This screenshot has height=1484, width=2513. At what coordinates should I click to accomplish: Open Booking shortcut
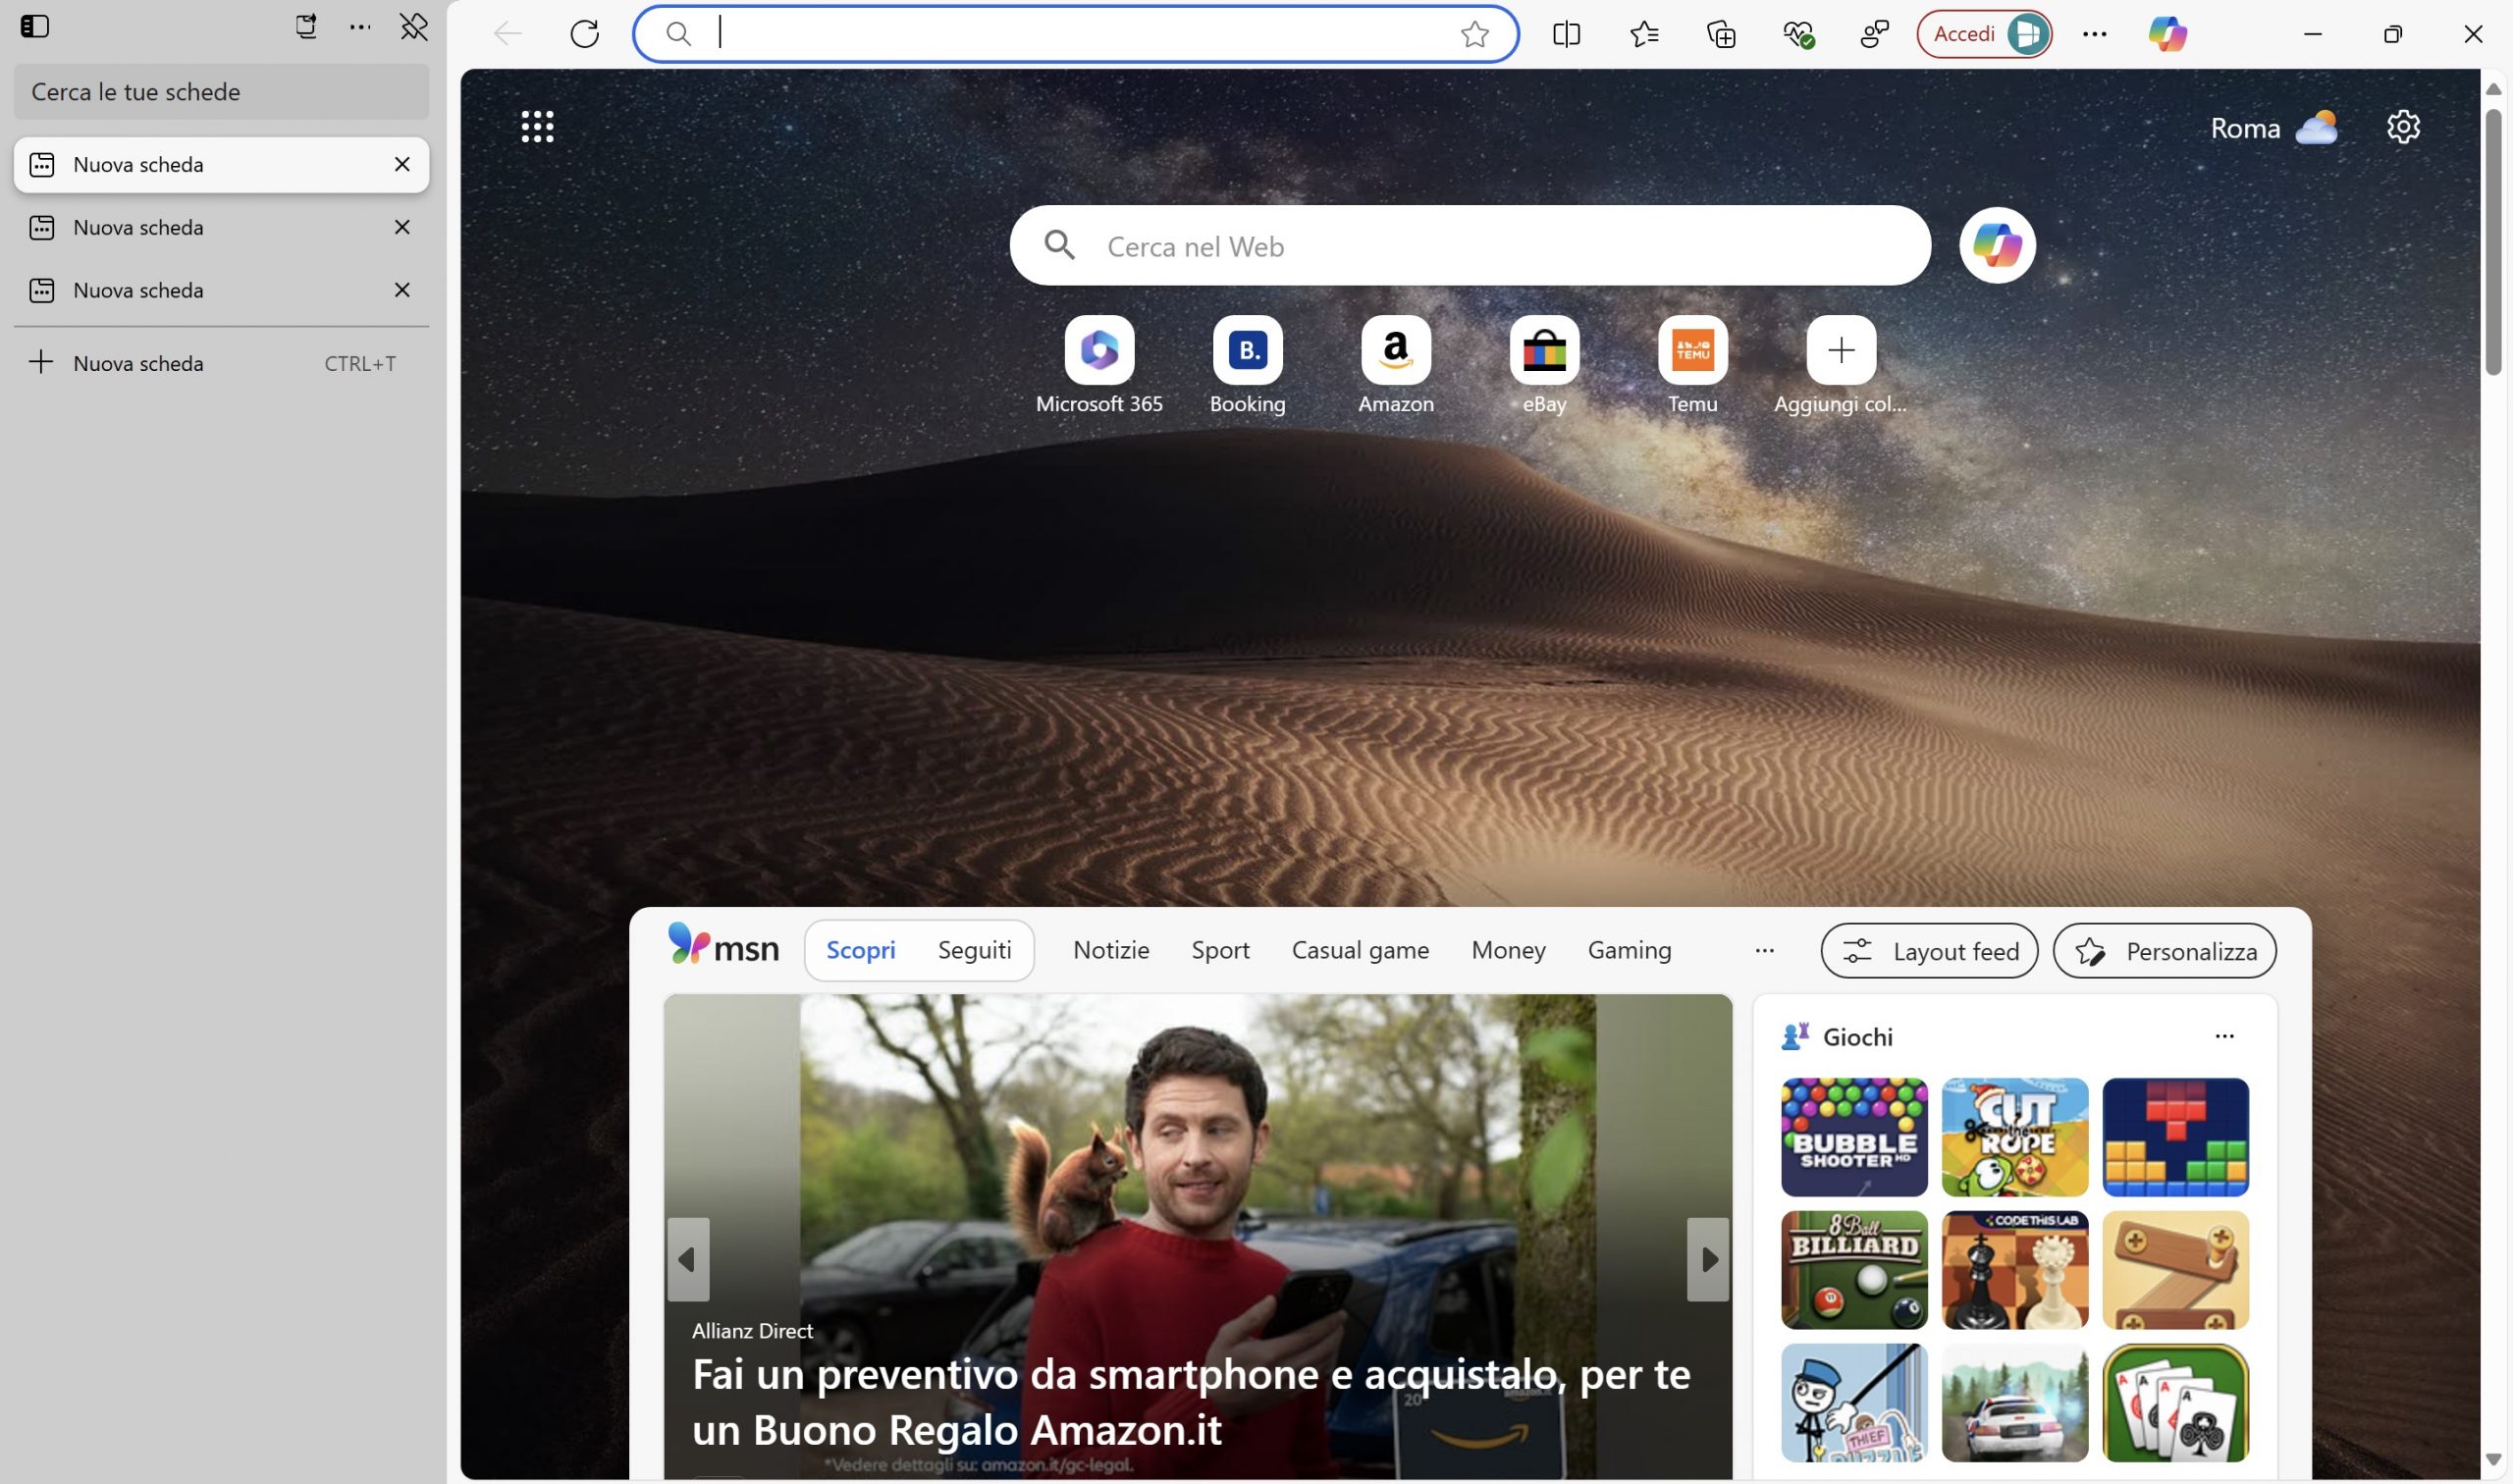pyautogui.click(x=1249, y=349)
